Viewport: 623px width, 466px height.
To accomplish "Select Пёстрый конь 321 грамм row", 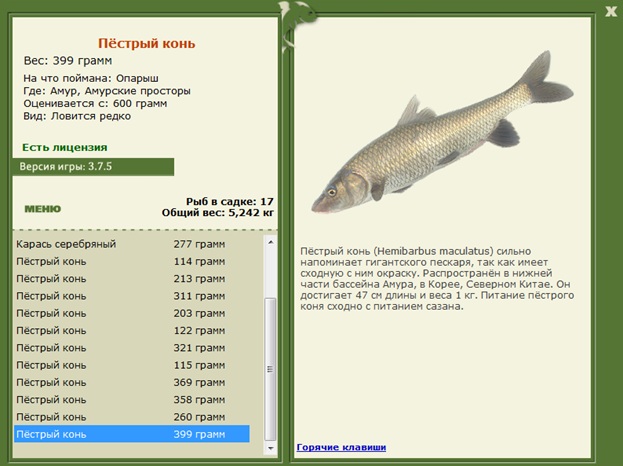I will pos(132,348).
